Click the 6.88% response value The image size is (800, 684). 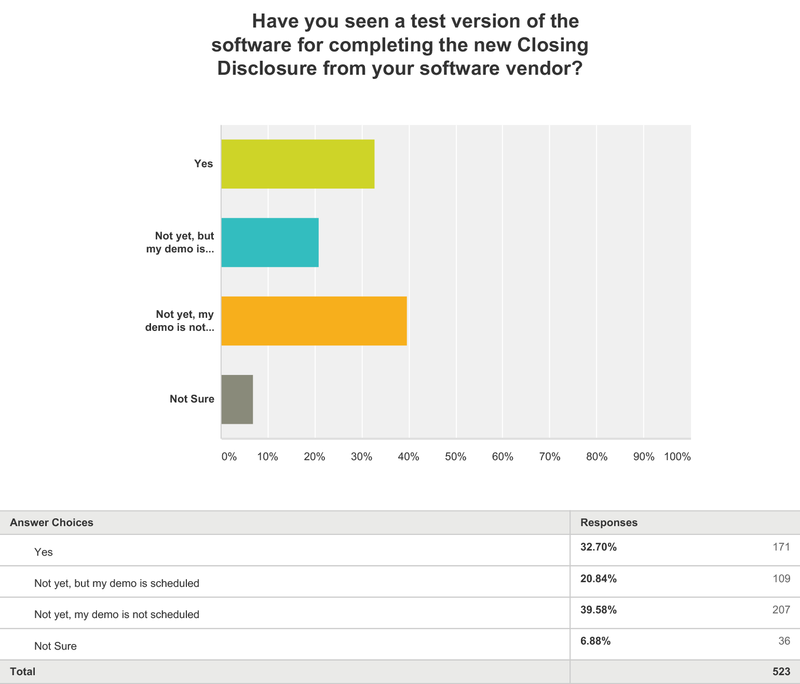click(595, 642)
